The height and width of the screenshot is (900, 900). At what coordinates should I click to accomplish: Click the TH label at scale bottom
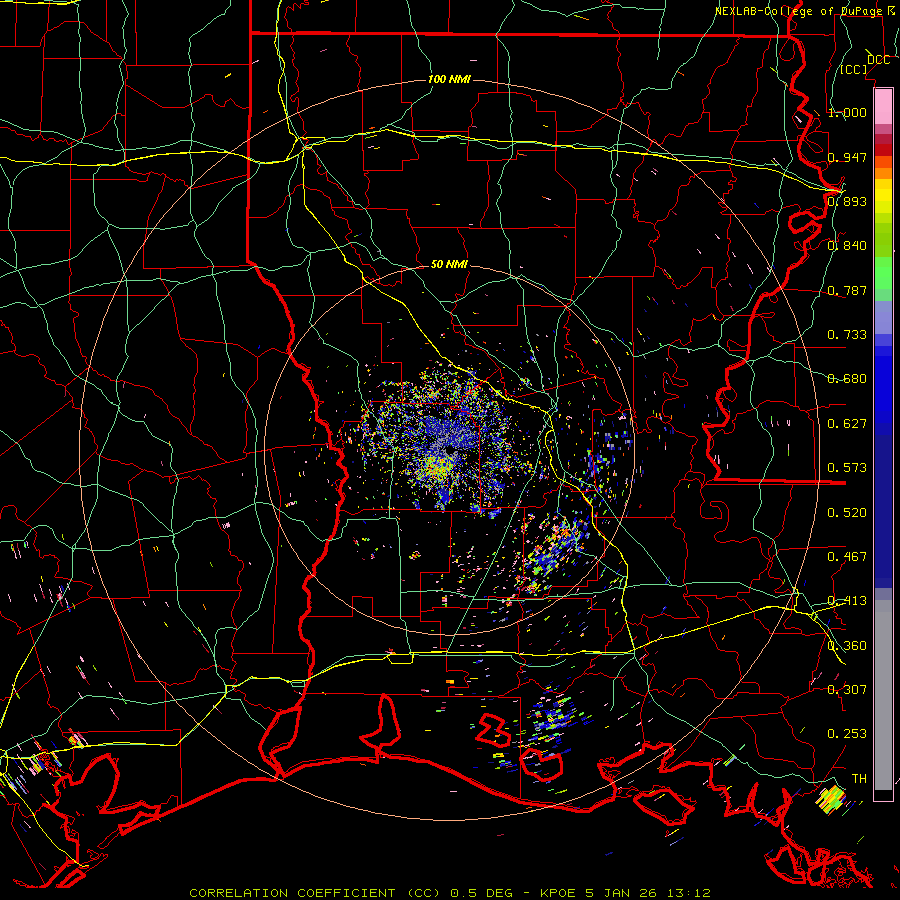coord(859,779)
